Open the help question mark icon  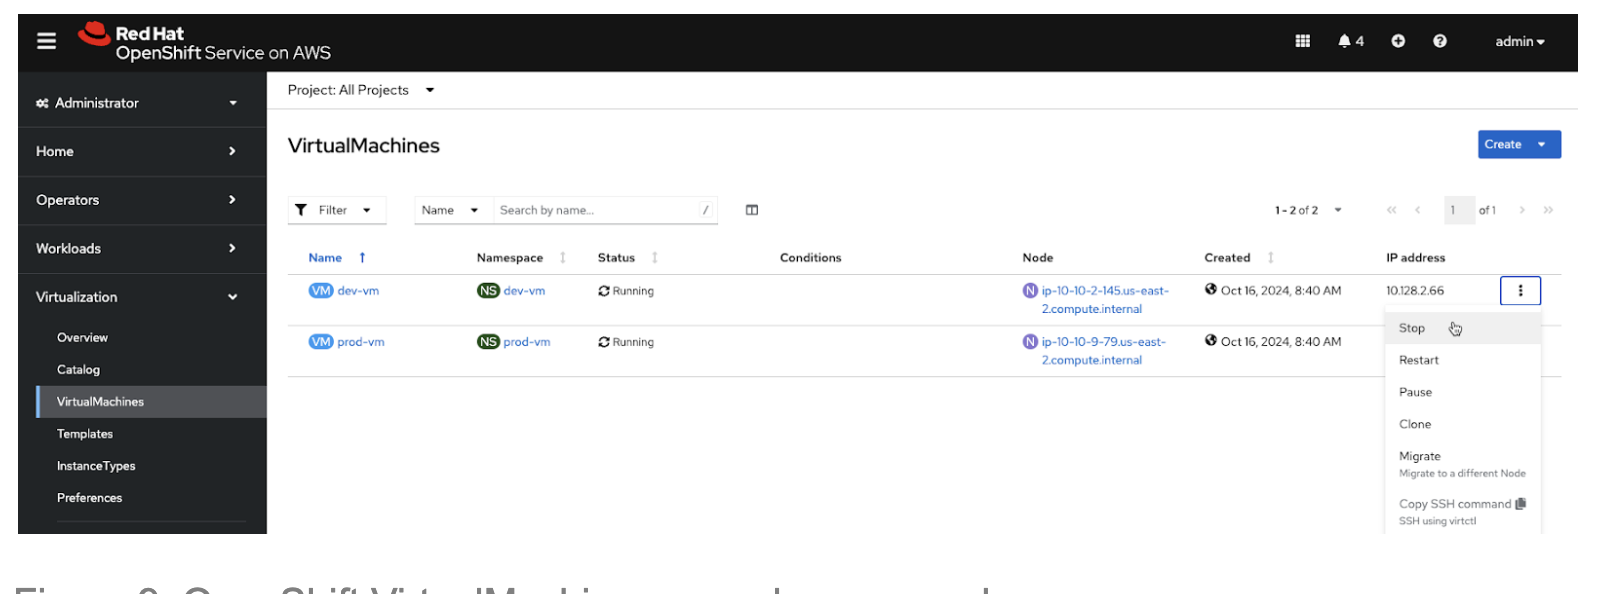1439,41
